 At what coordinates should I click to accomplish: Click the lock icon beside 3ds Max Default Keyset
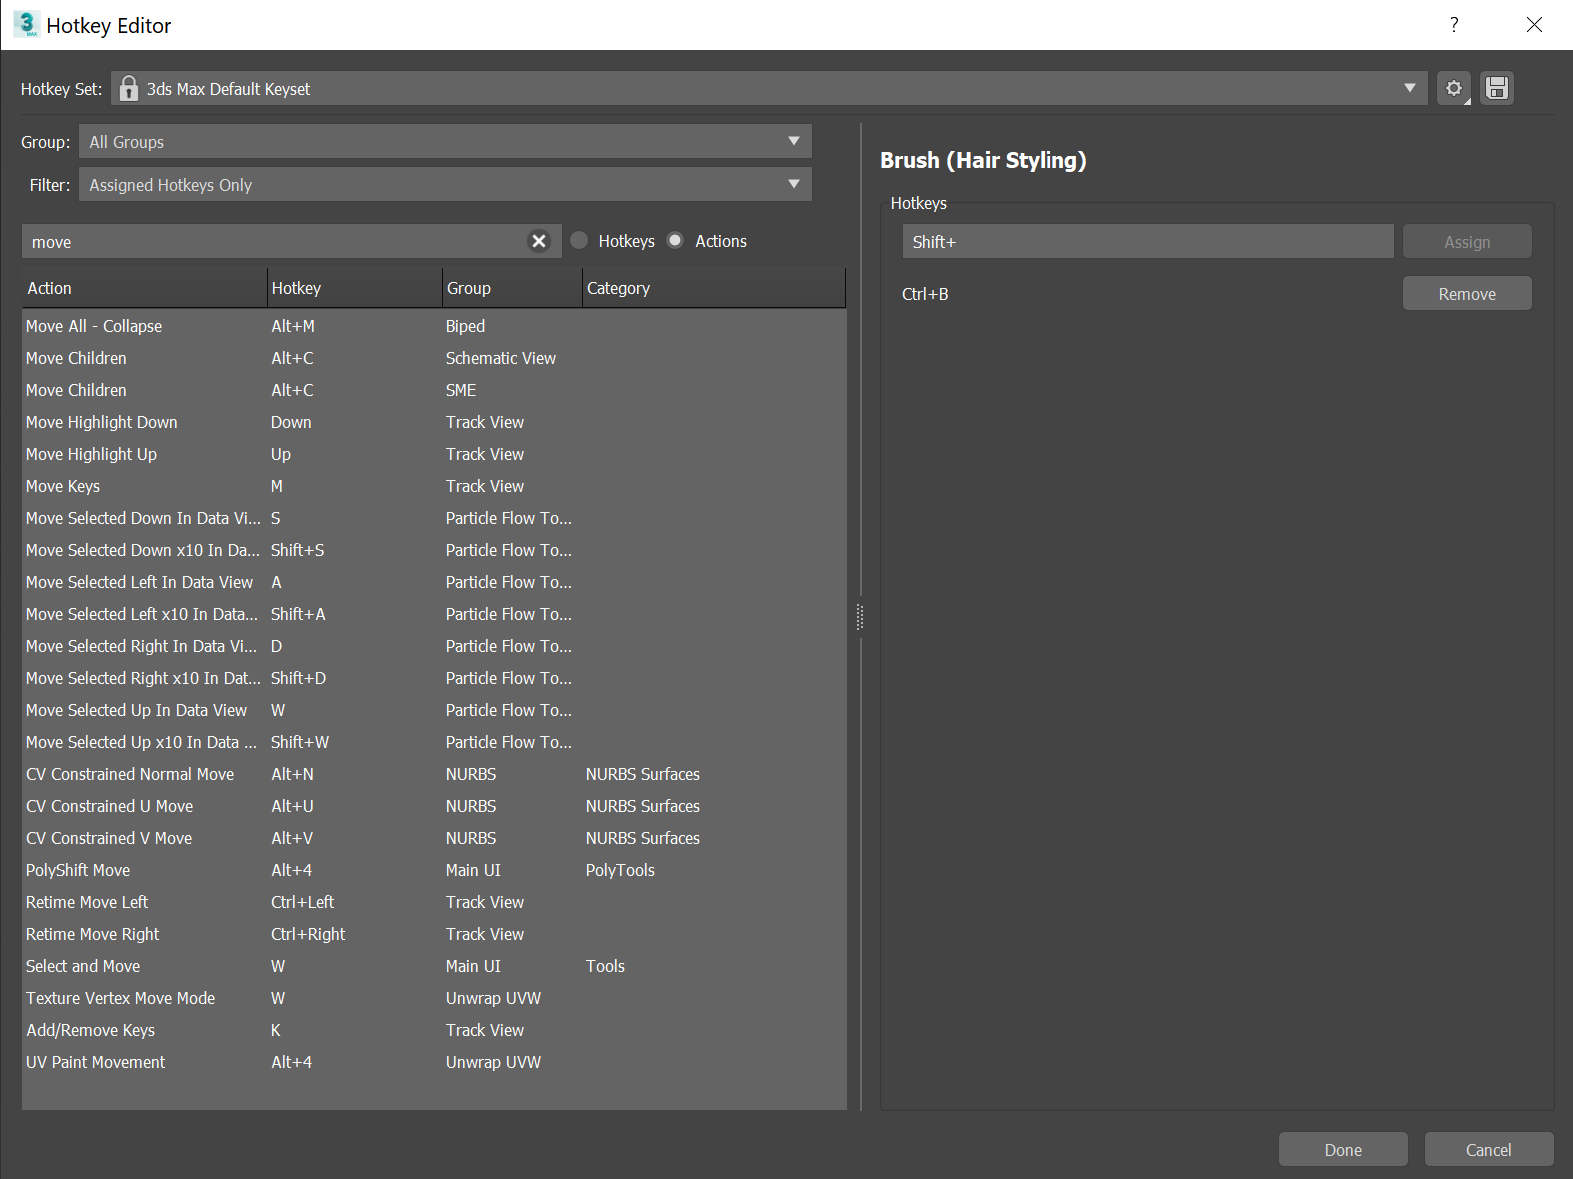[x=128, y=89]
